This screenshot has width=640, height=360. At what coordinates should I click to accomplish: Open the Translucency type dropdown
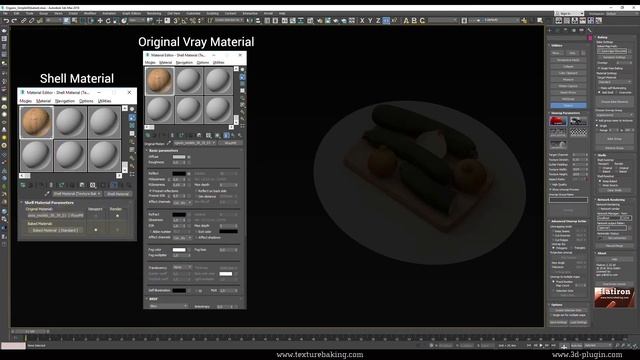pyautogui.click(x=182, y=267)
